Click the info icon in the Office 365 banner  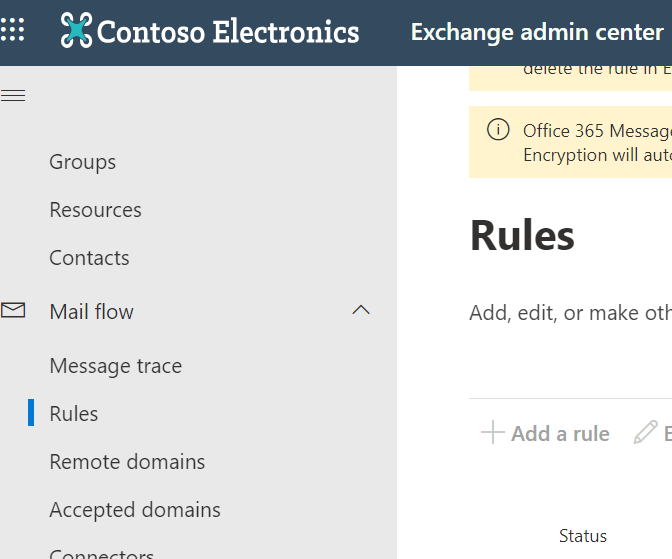pos(498,129)
